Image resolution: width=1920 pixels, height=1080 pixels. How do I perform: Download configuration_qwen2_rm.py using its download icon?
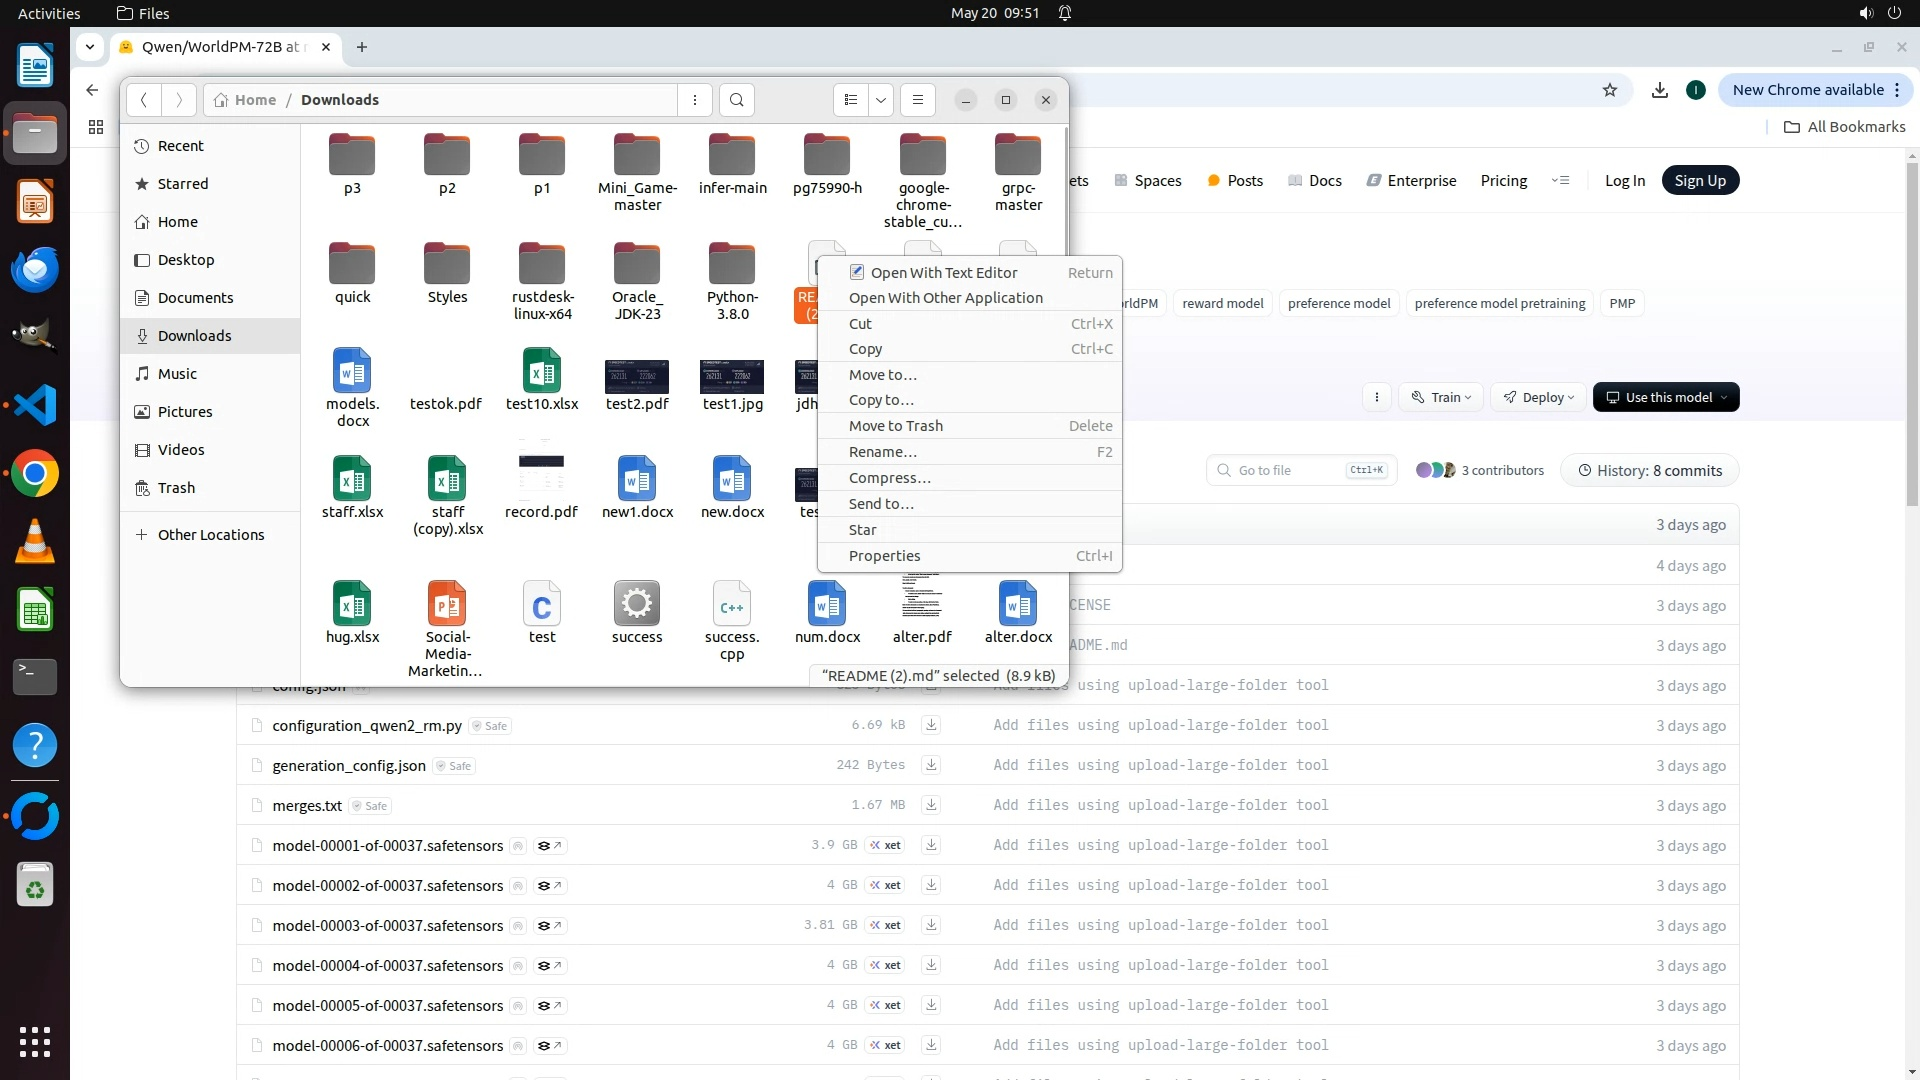point(931,725)
